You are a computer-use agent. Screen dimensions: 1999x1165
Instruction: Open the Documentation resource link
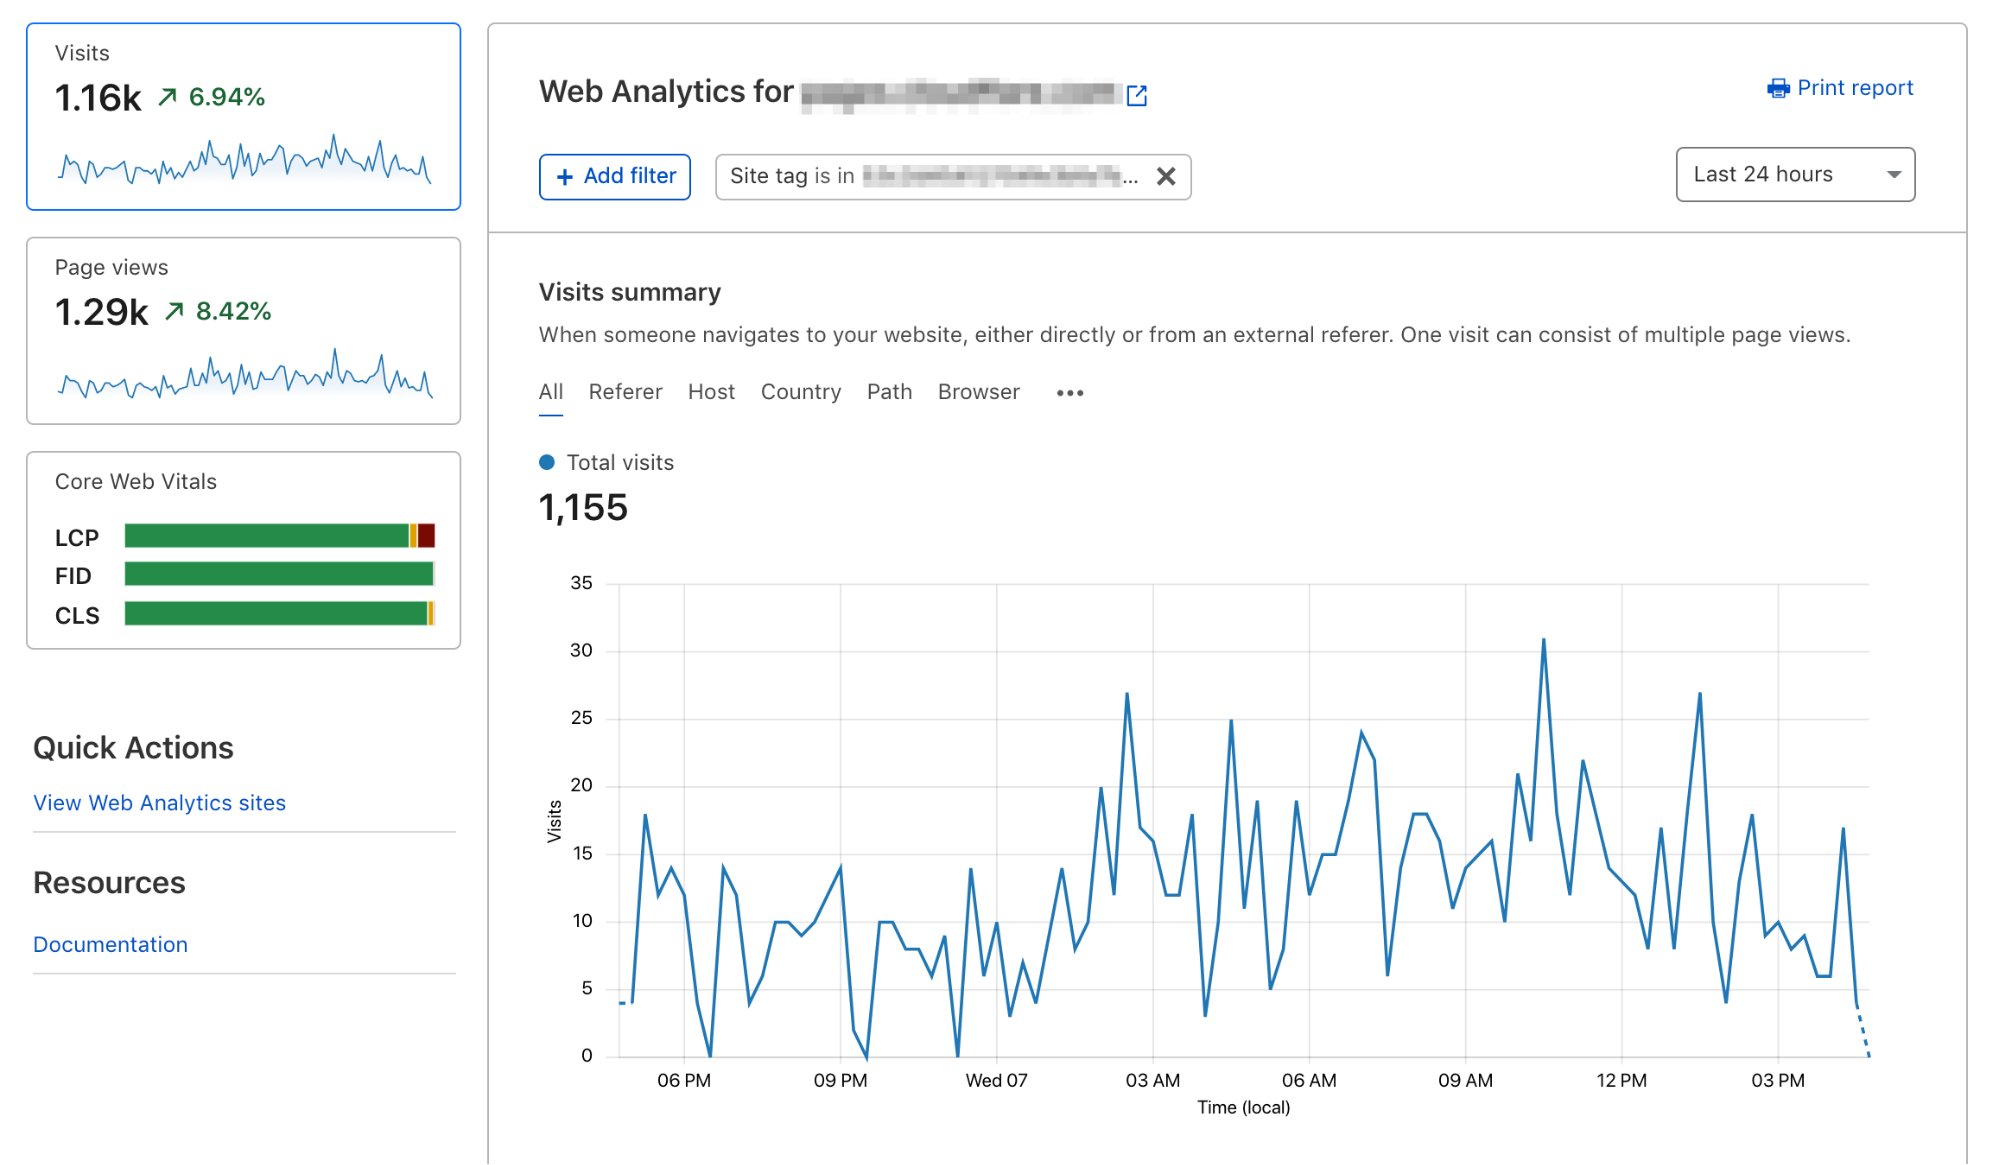coord(110,945)
